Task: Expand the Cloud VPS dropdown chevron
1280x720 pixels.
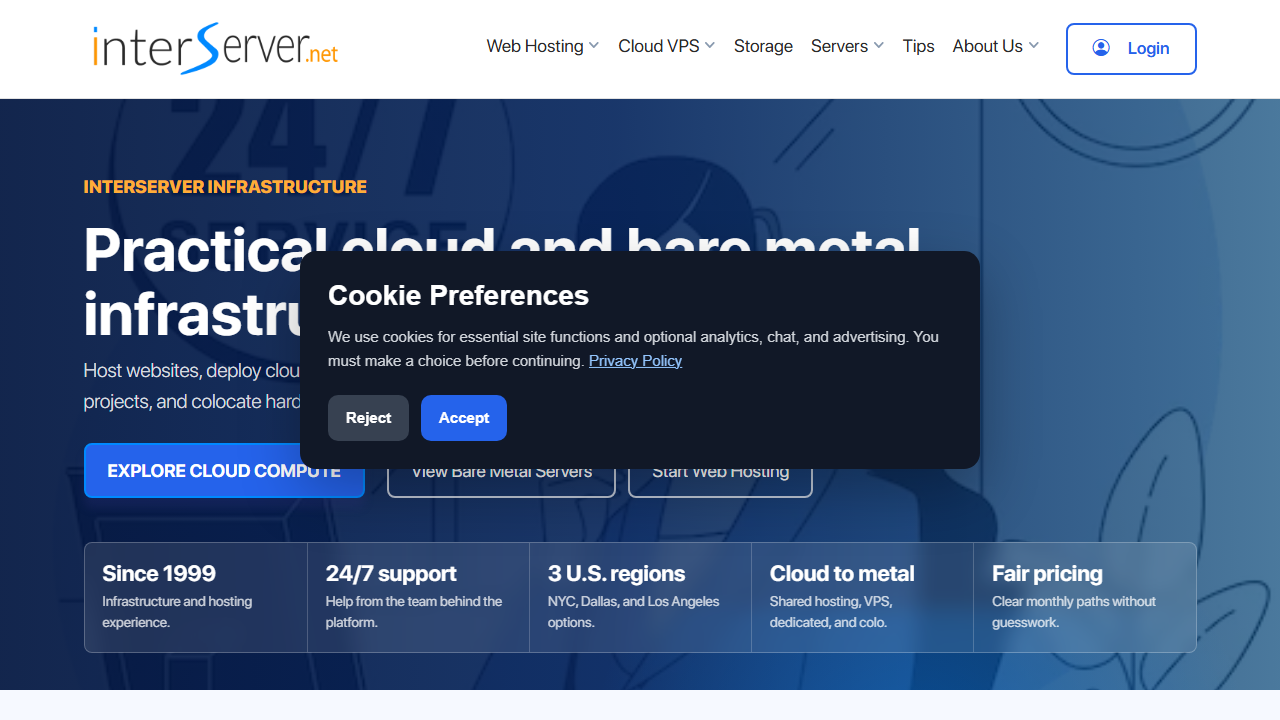Action: (710, 46)
